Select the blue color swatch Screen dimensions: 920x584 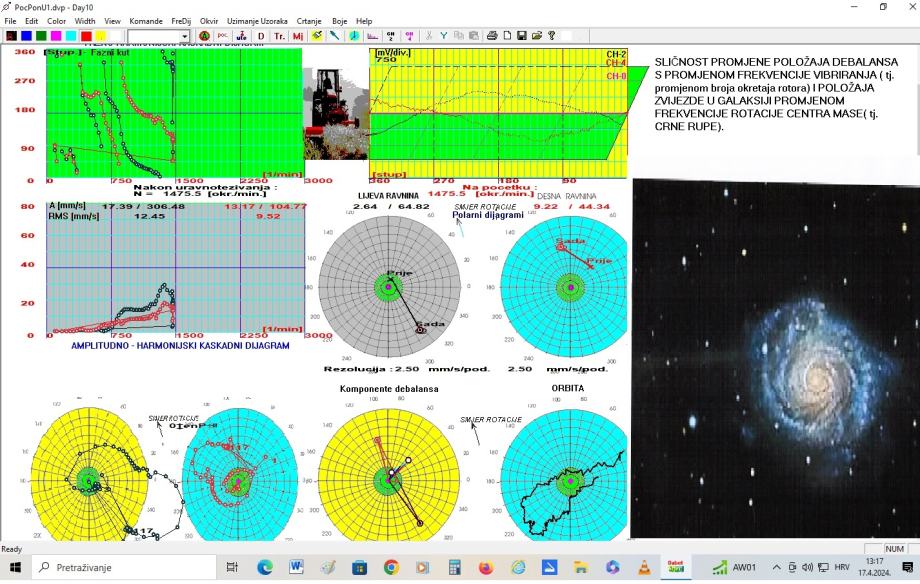26,36
